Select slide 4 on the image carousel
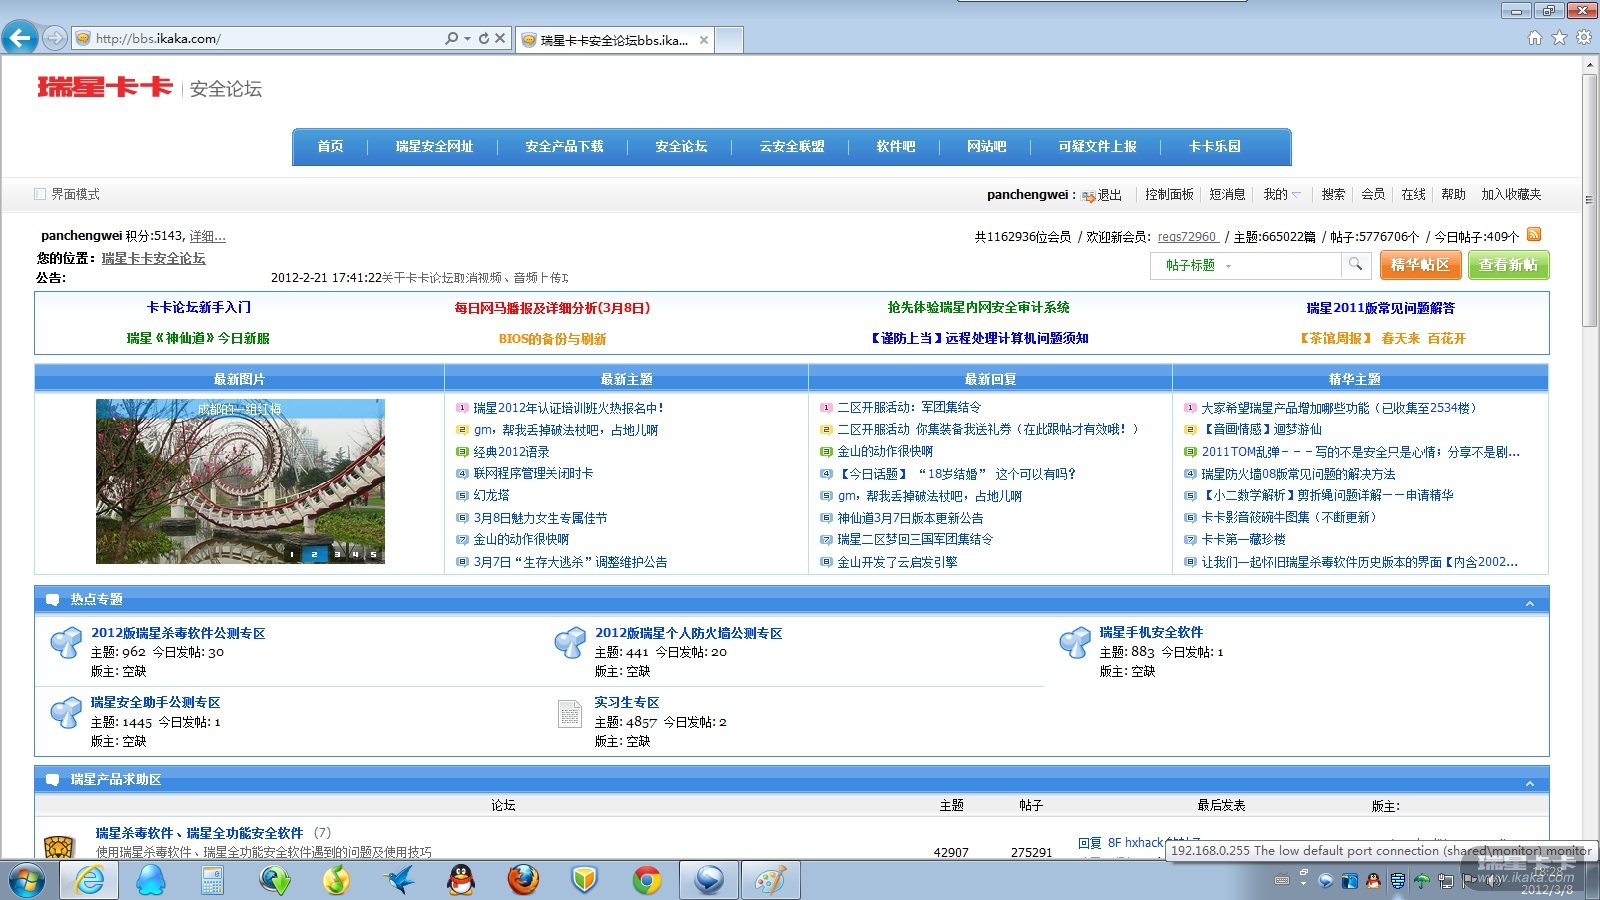 [x=355, y=554]
